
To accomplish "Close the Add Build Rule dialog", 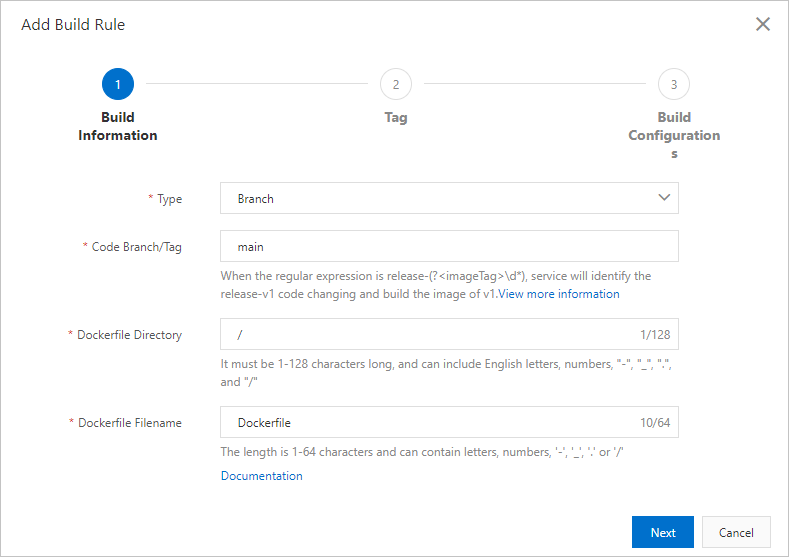I will [x=762, y=24].
